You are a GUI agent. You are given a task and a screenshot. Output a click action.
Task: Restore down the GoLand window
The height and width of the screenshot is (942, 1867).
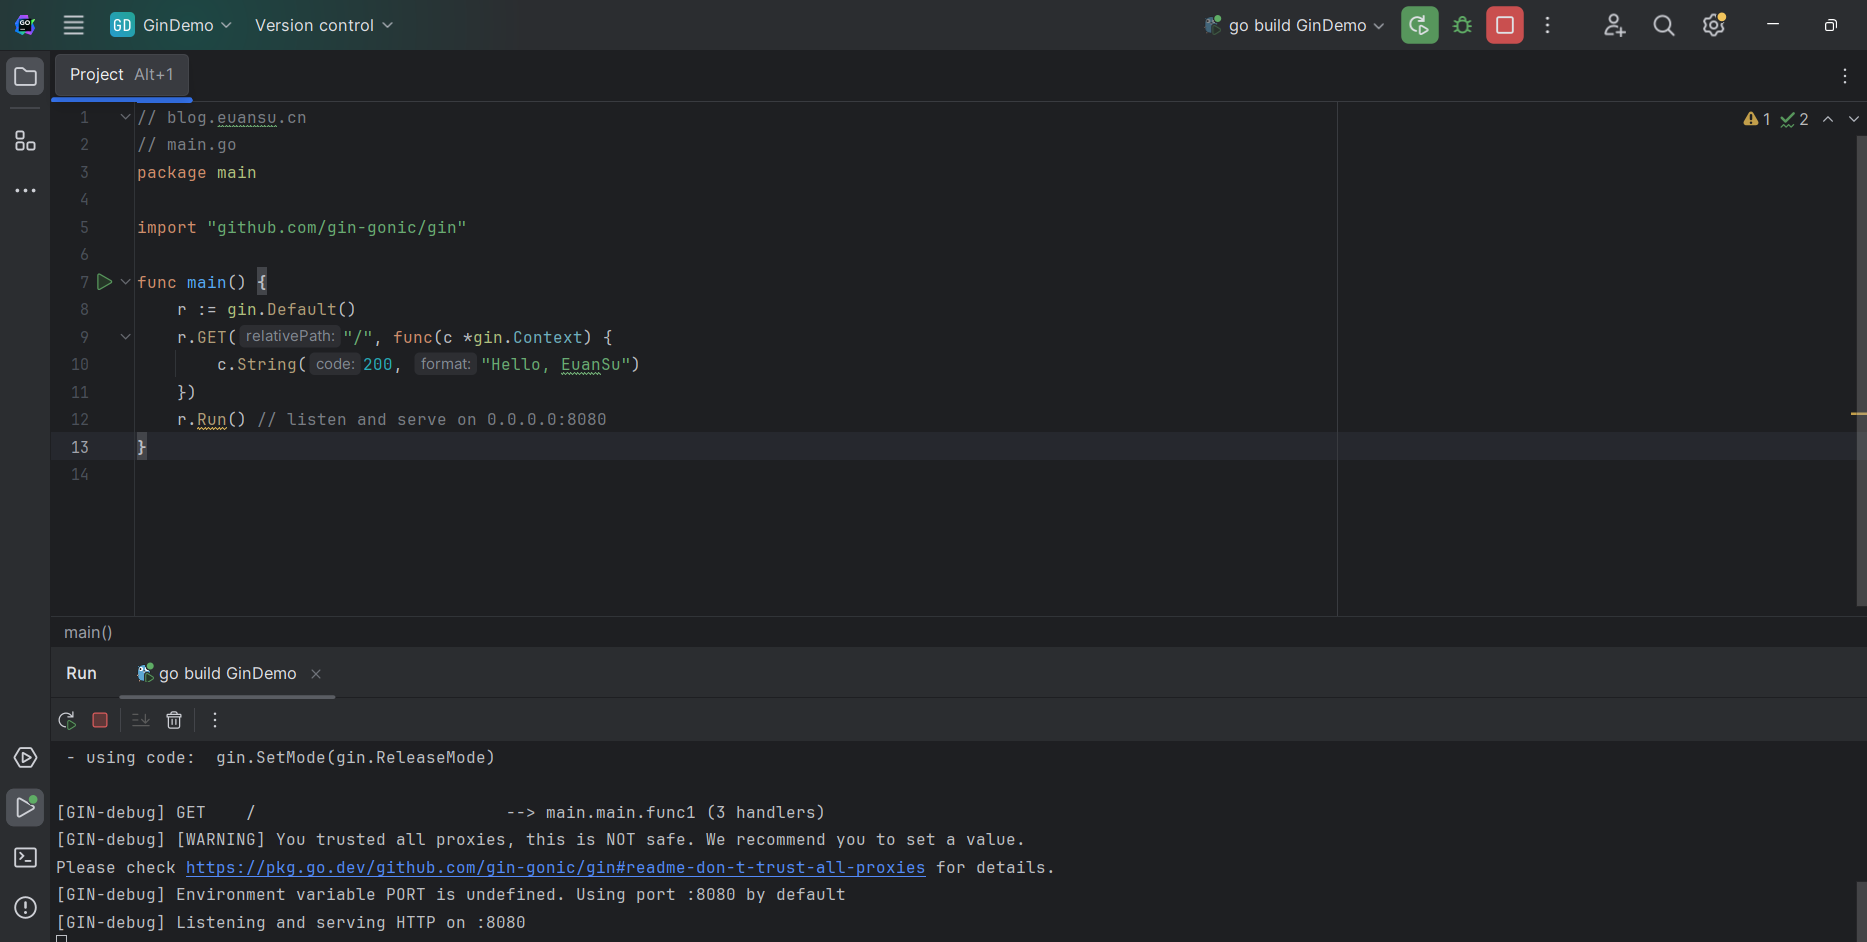[1830, 25]
